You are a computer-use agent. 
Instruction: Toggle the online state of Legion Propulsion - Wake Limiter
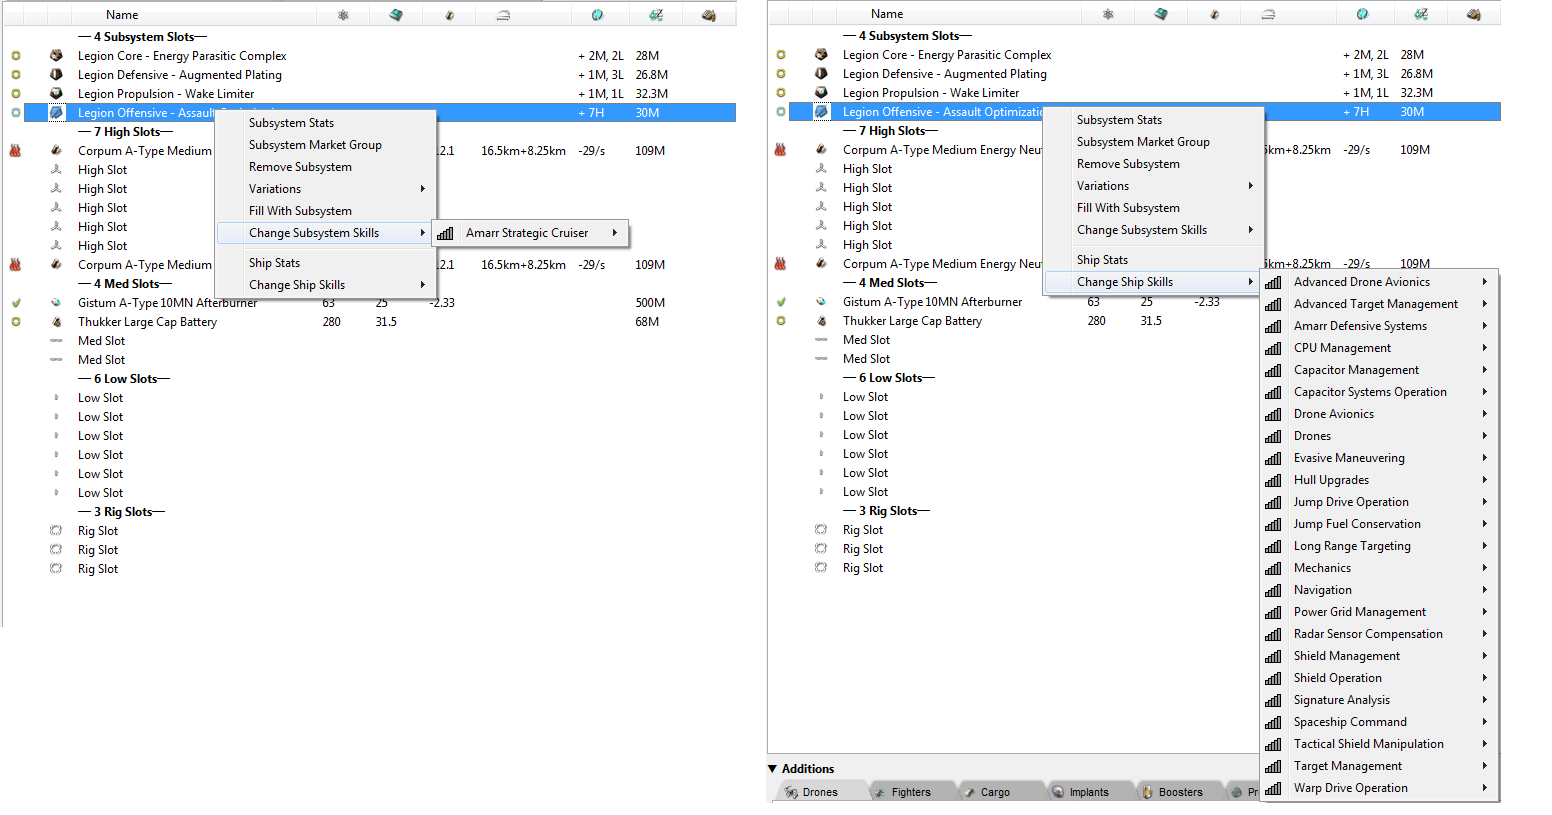click(x=16, y=93)
